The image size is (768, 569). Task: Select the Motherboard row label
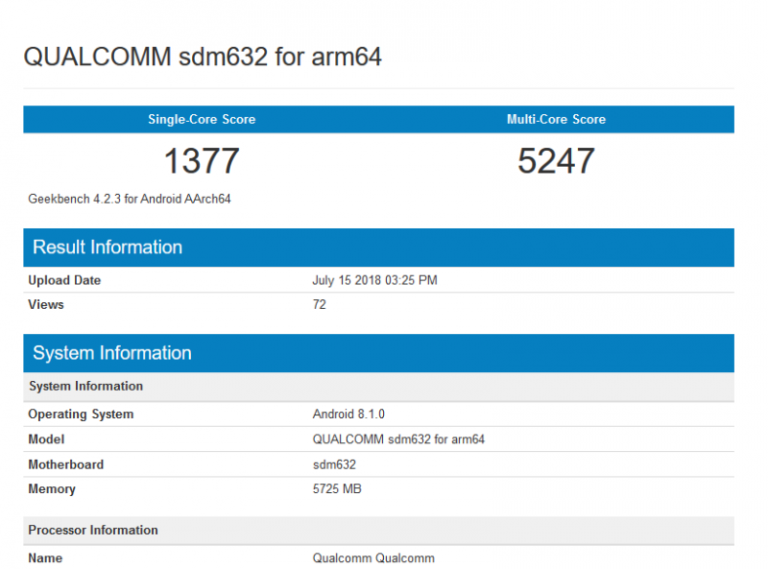(x=66, y=465)
